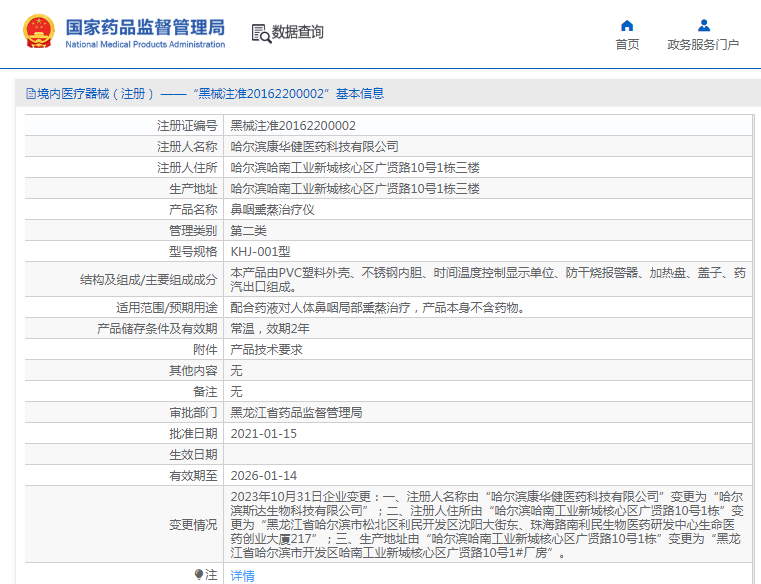Click the 适用范围/预期用途 label

coord(166,308)
